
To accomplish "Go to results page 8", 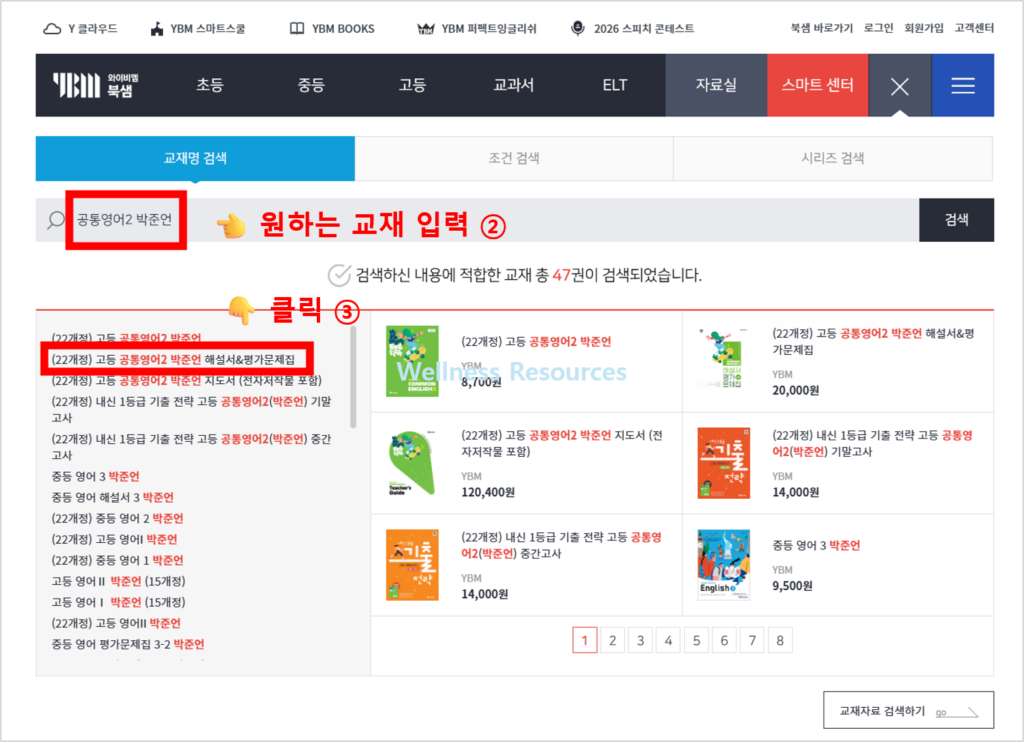I will point(780,641).
